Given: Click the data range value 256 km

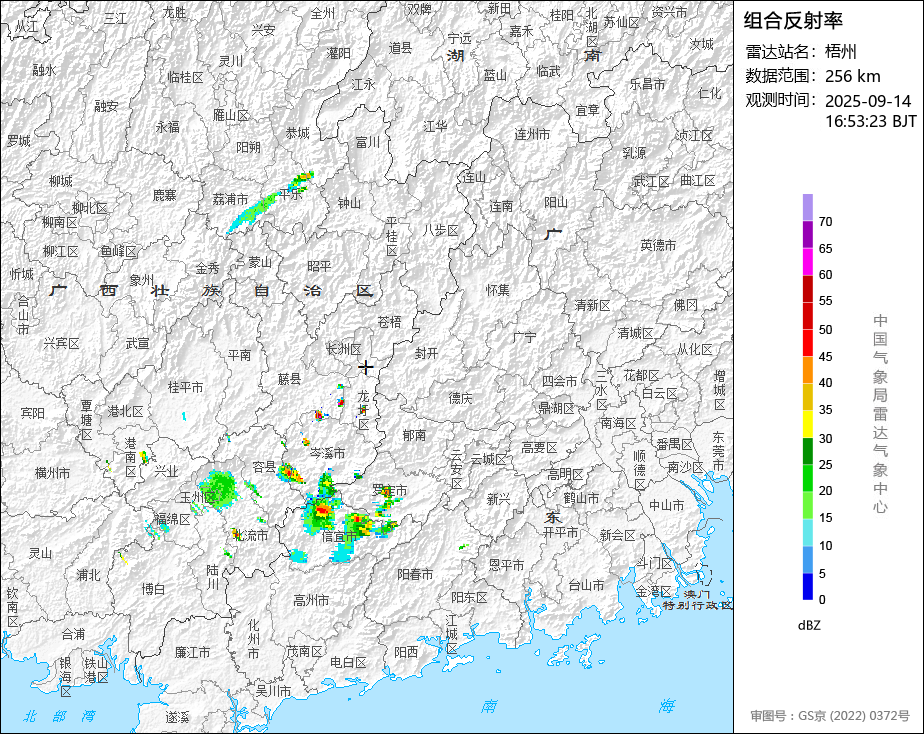Looking at the screenshot, I should tap(852, 76).
